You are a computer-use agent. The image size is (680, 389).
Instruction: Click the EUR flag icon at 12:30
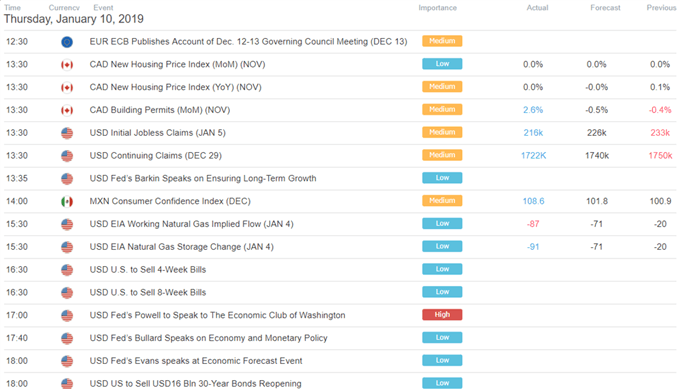67,42
